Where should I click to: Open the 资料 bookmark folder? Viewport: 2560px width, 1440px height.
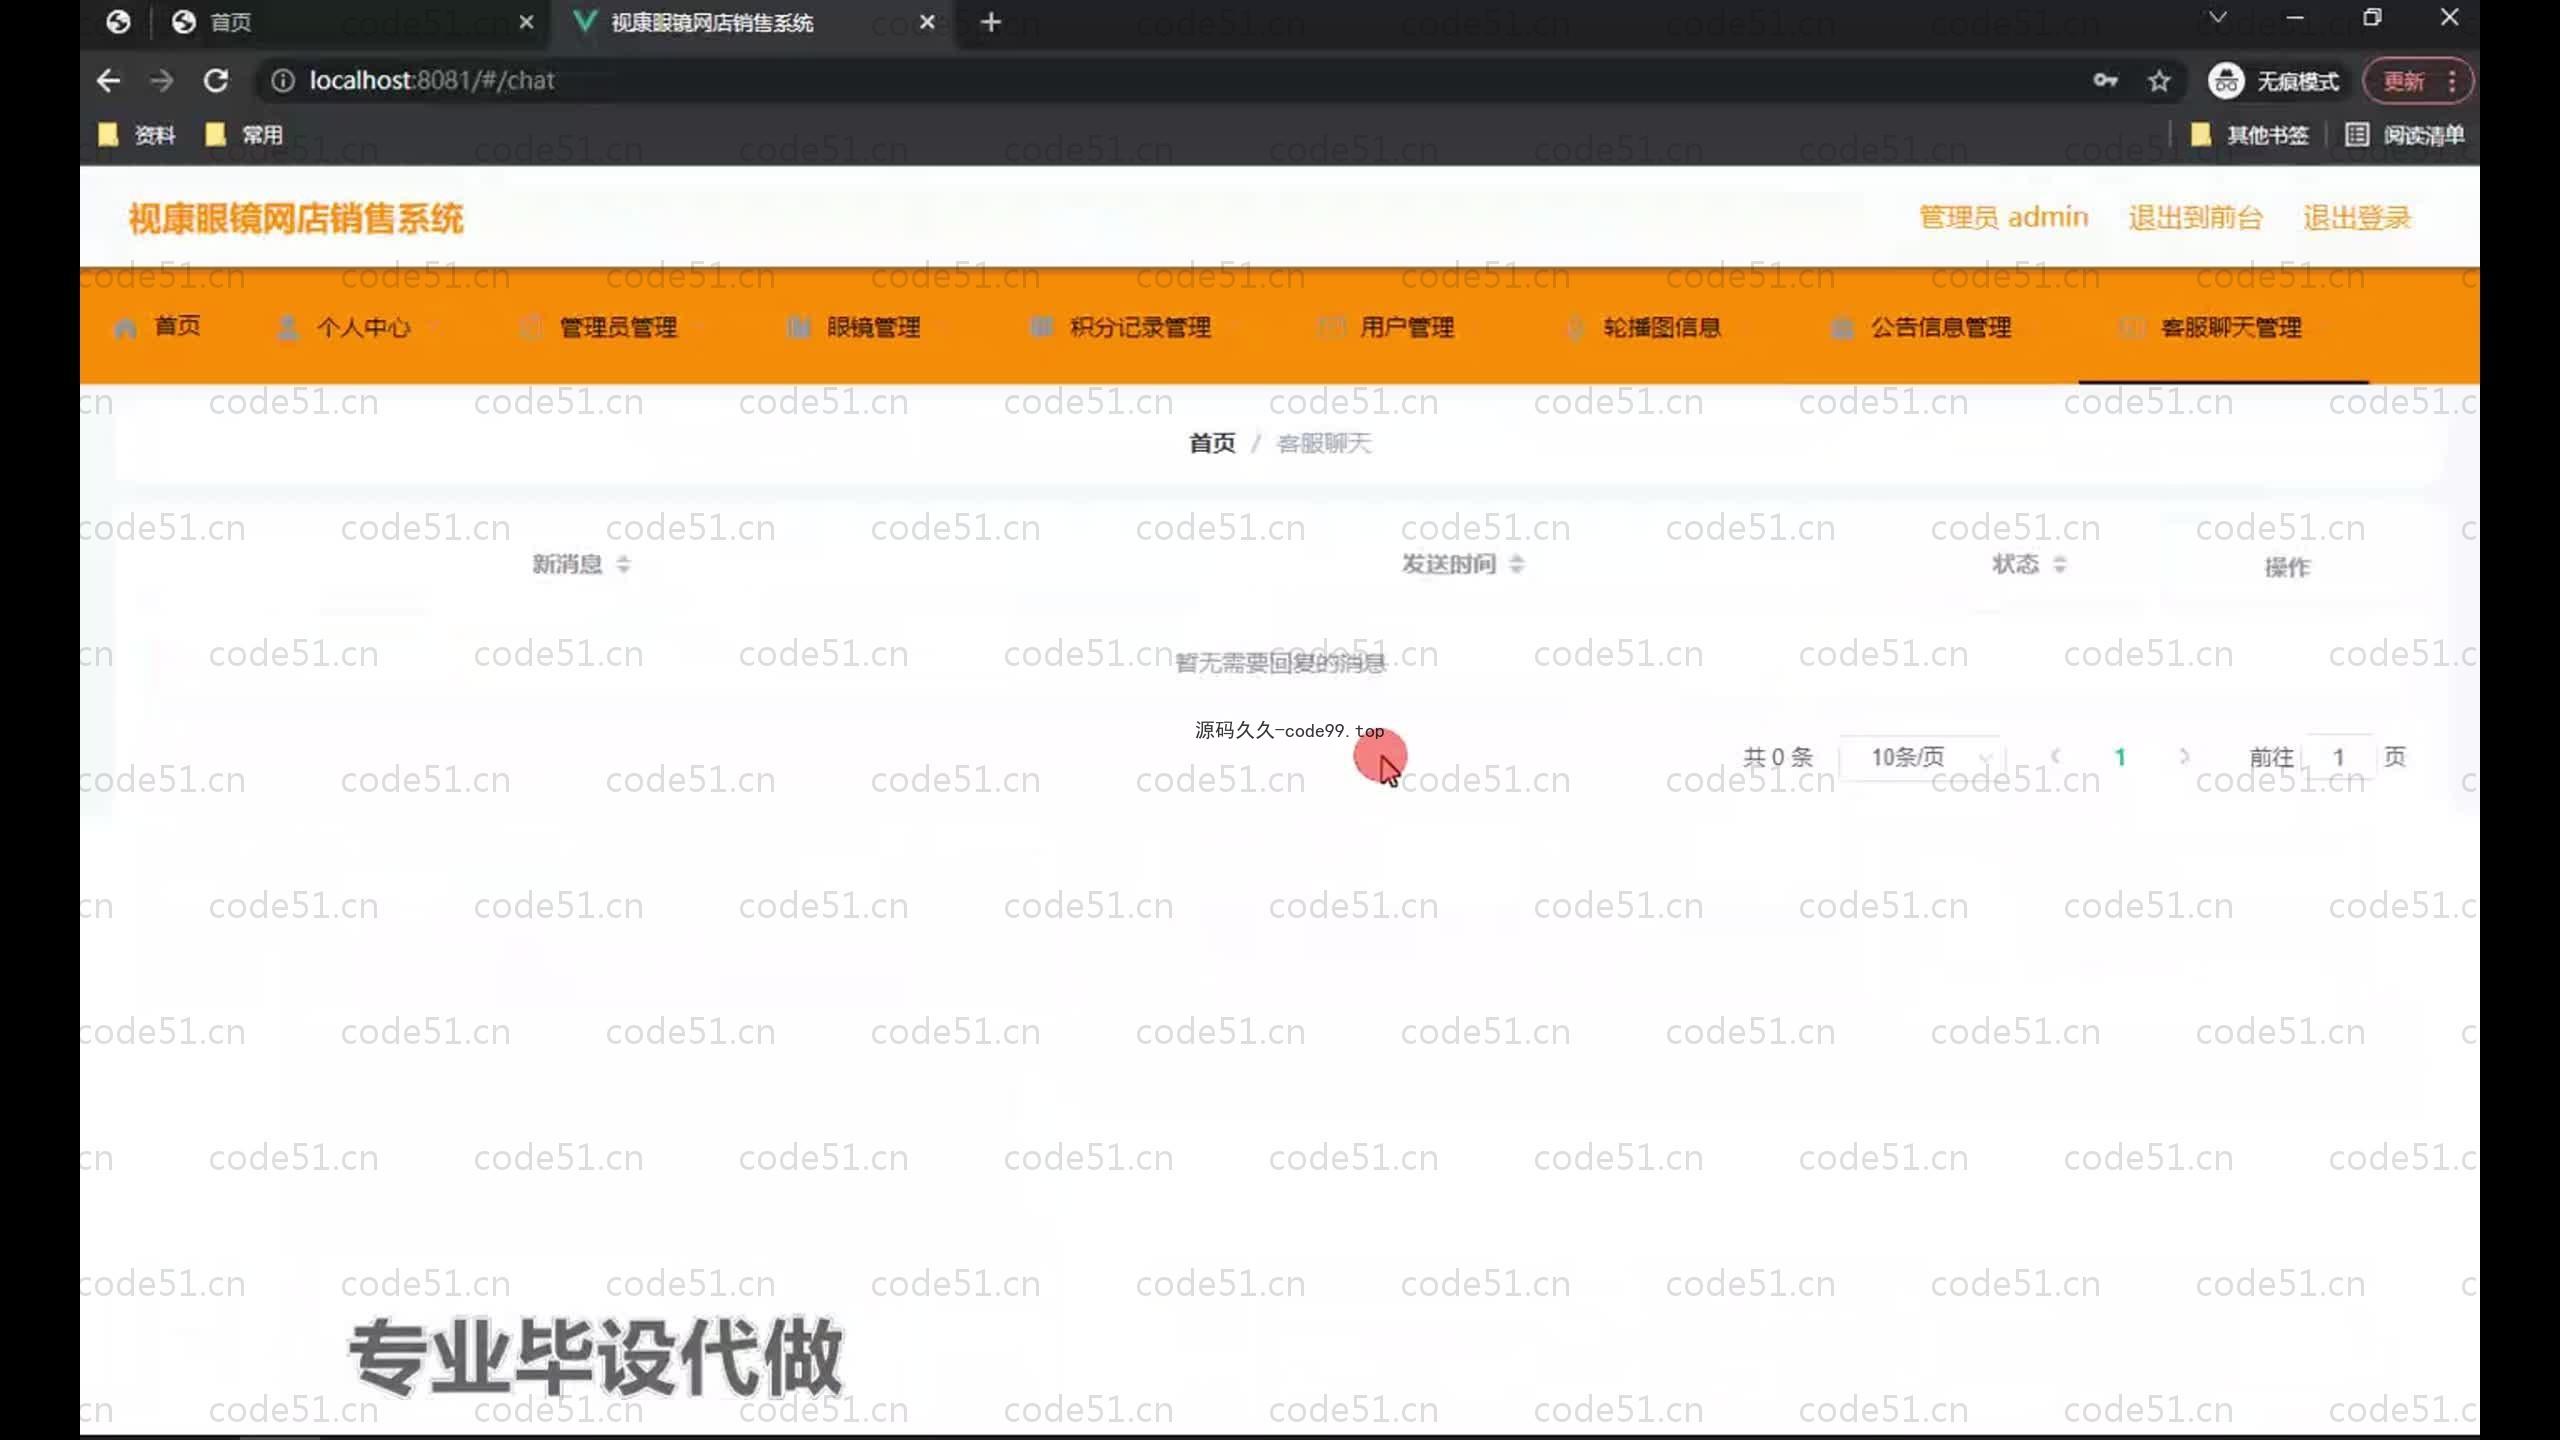click(137, 135)
